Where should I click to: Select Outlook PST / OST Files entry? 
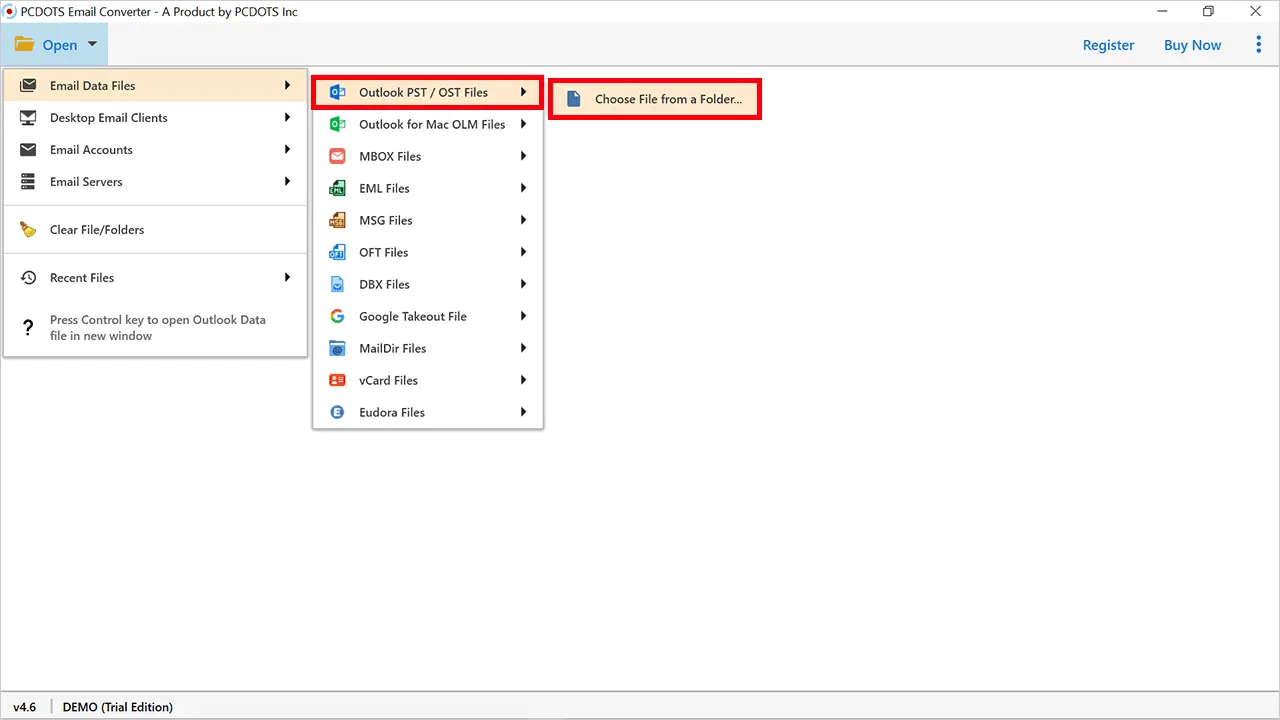(x=428, y=93)
